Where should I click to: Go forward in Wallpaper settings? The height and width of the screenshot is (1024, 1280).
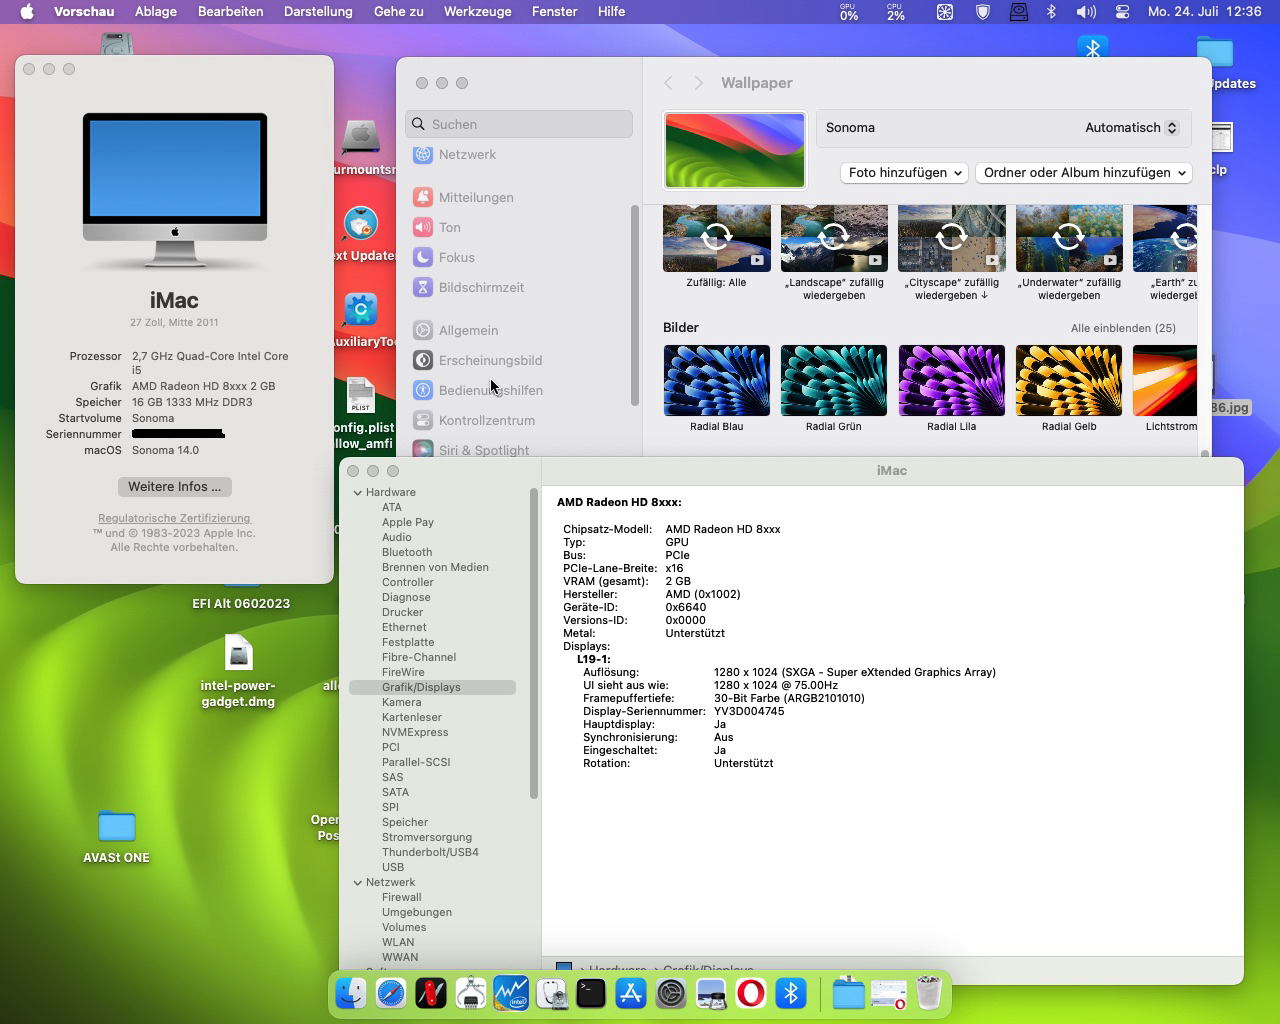point(699,83)
